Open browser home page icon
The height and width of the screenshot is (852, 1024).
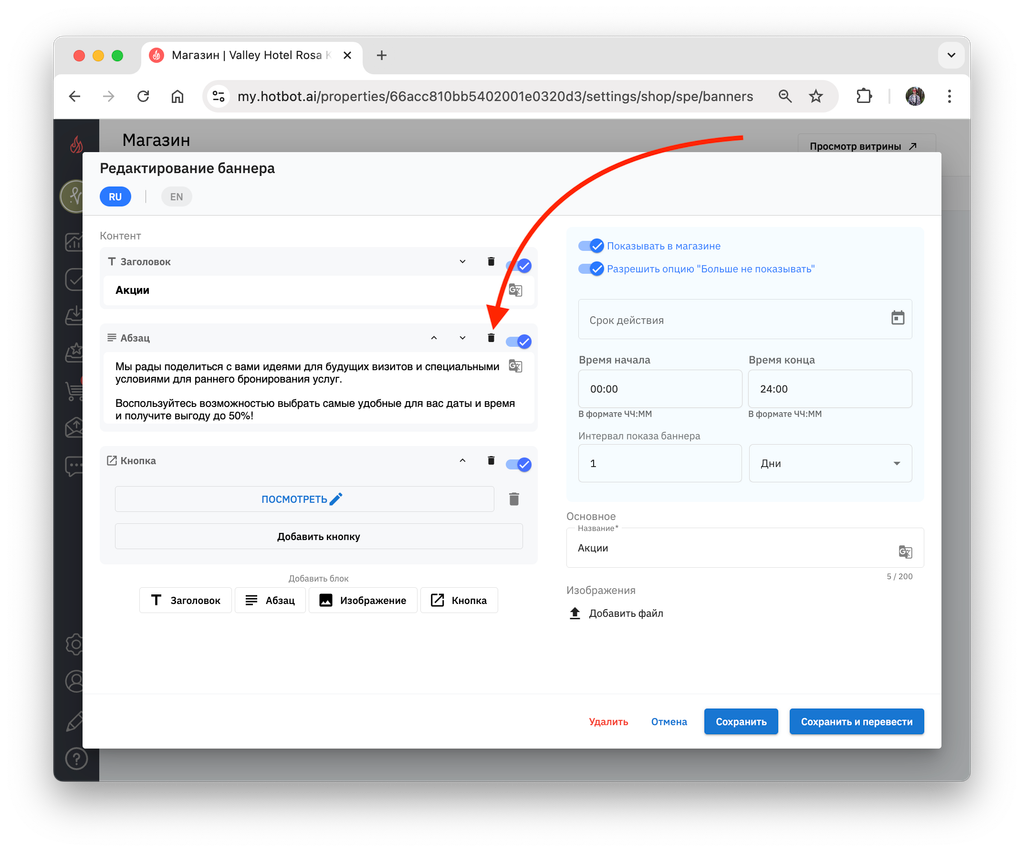point(177,97)
